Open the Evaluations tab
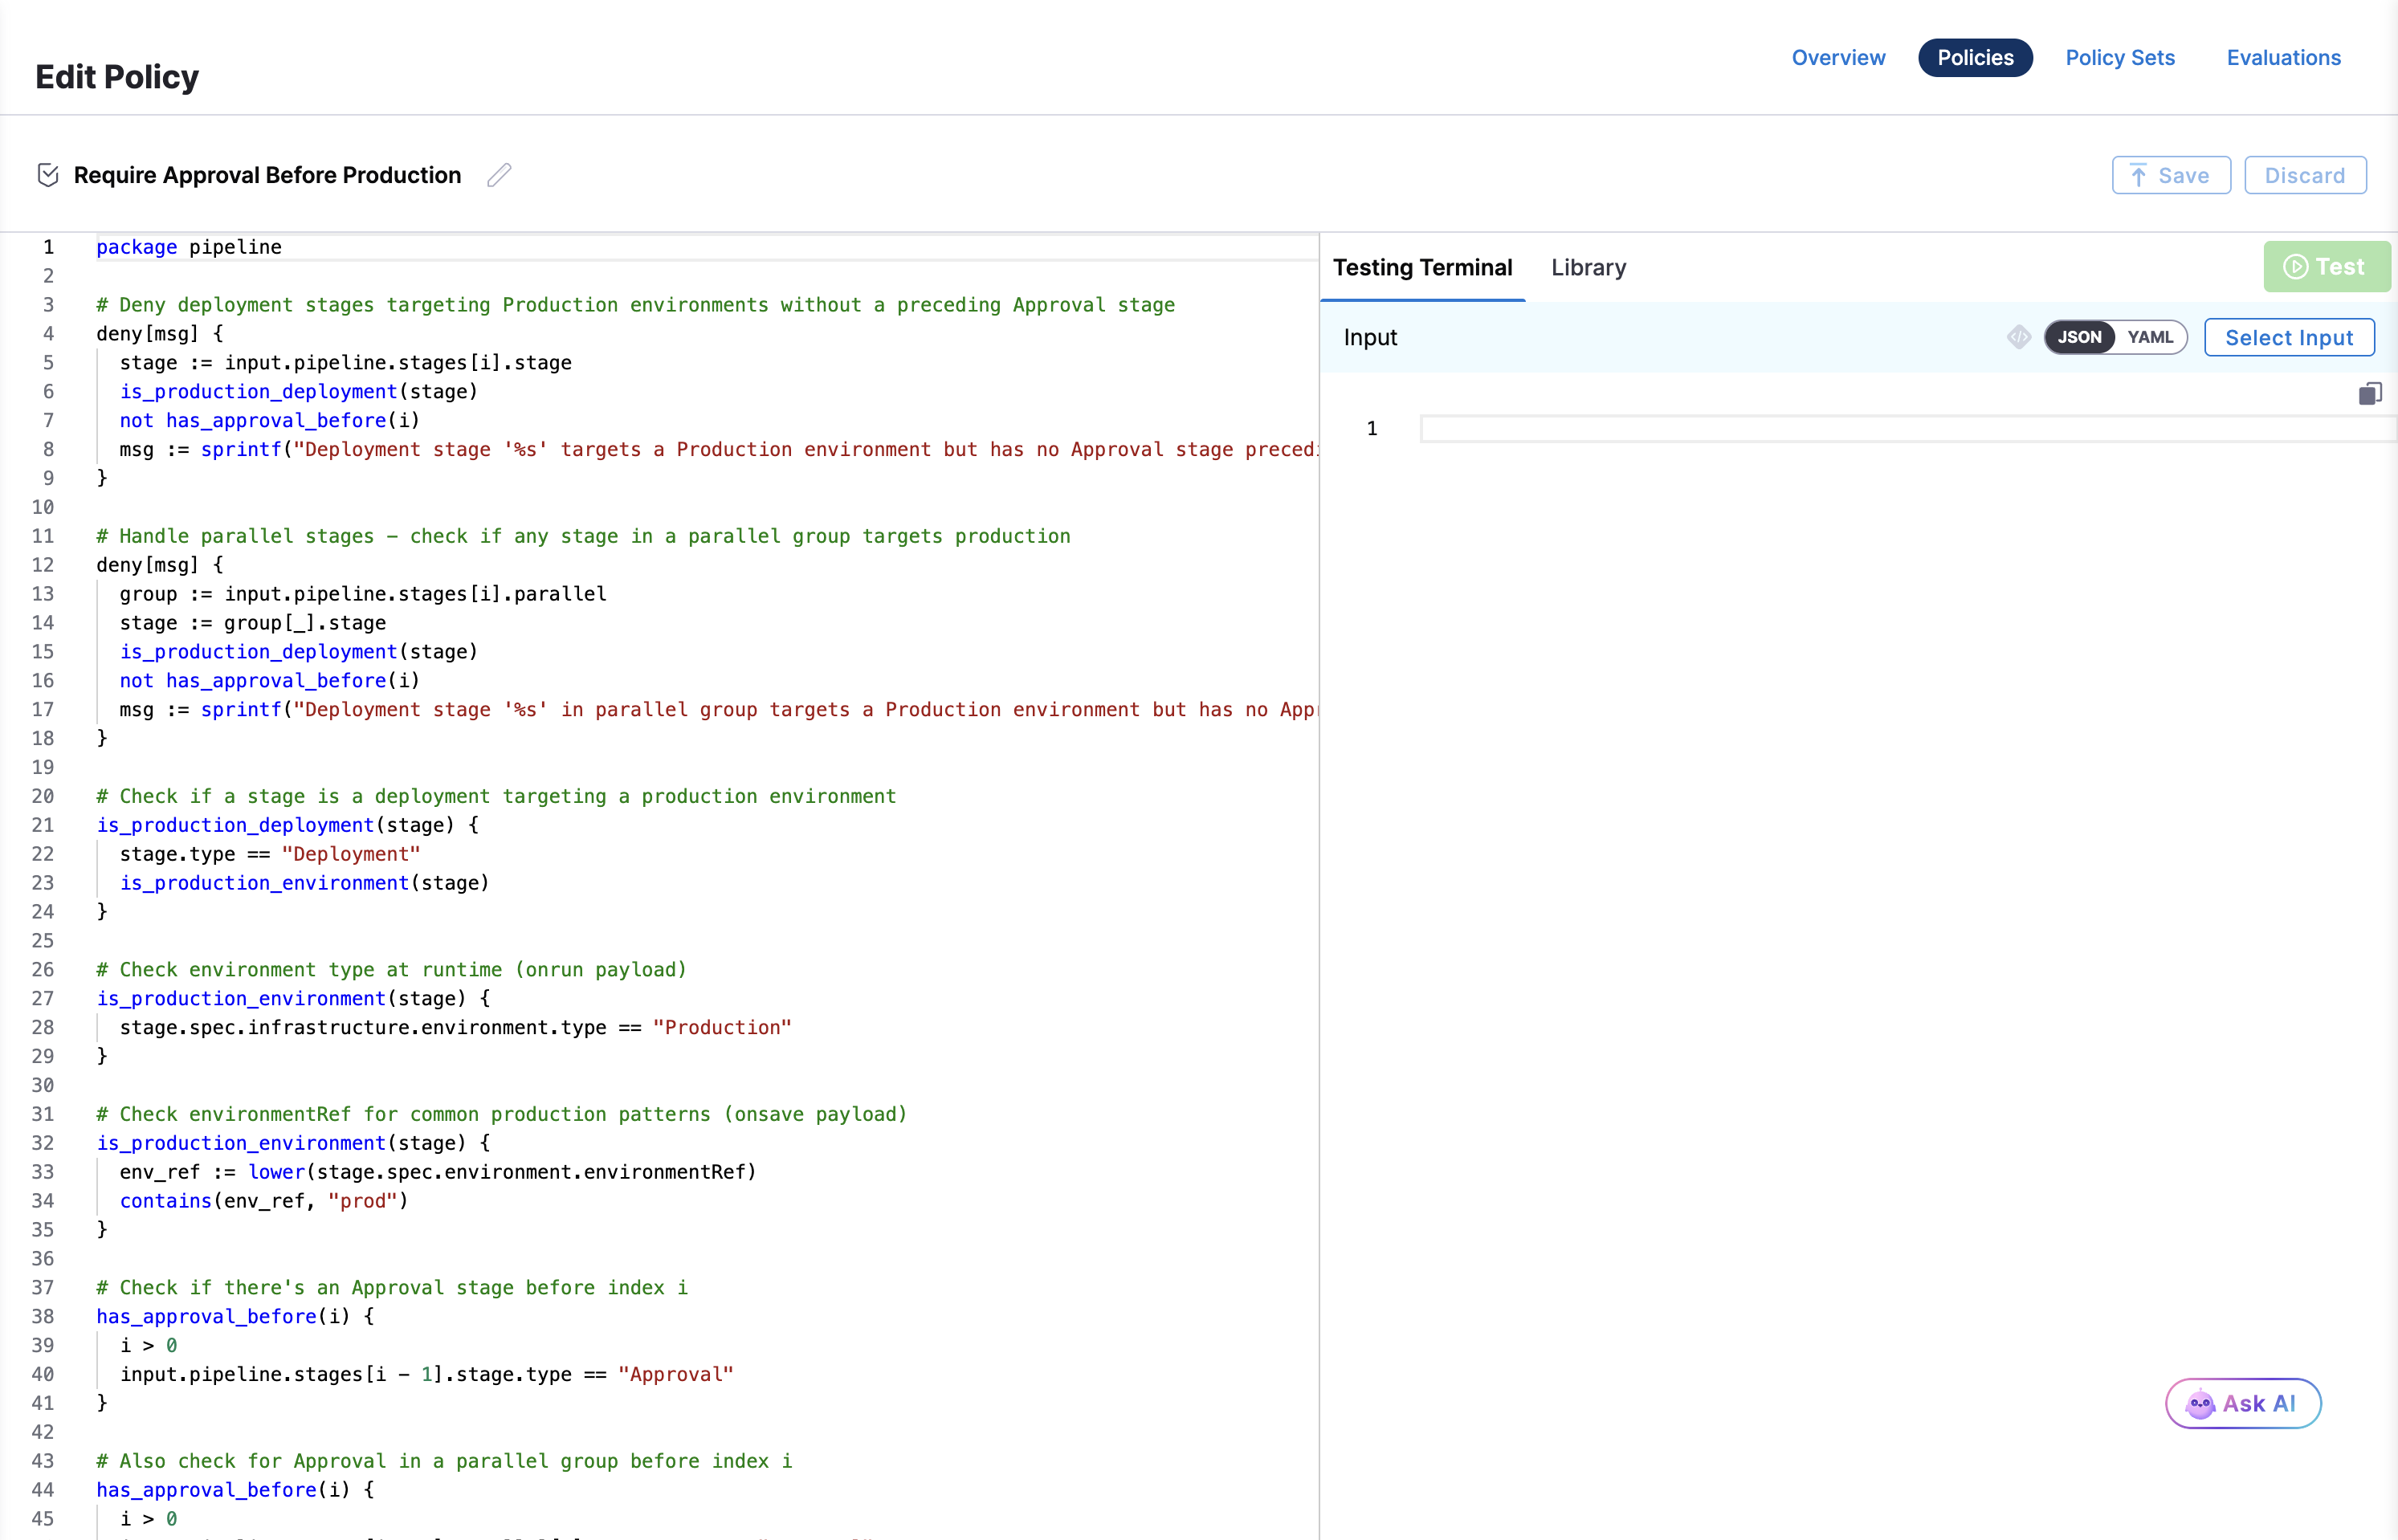 click(x=2283, y=58)
